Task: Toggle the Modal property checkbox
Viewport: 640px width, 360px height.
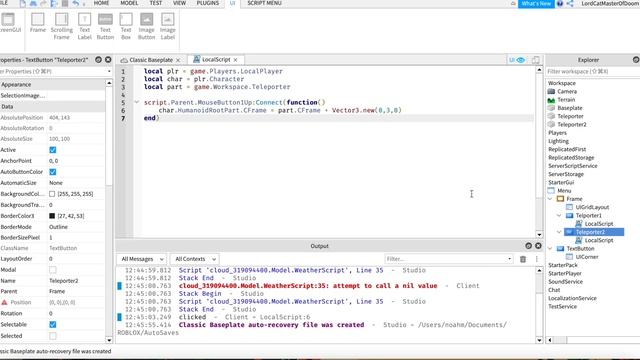Action: pos(53,269)
